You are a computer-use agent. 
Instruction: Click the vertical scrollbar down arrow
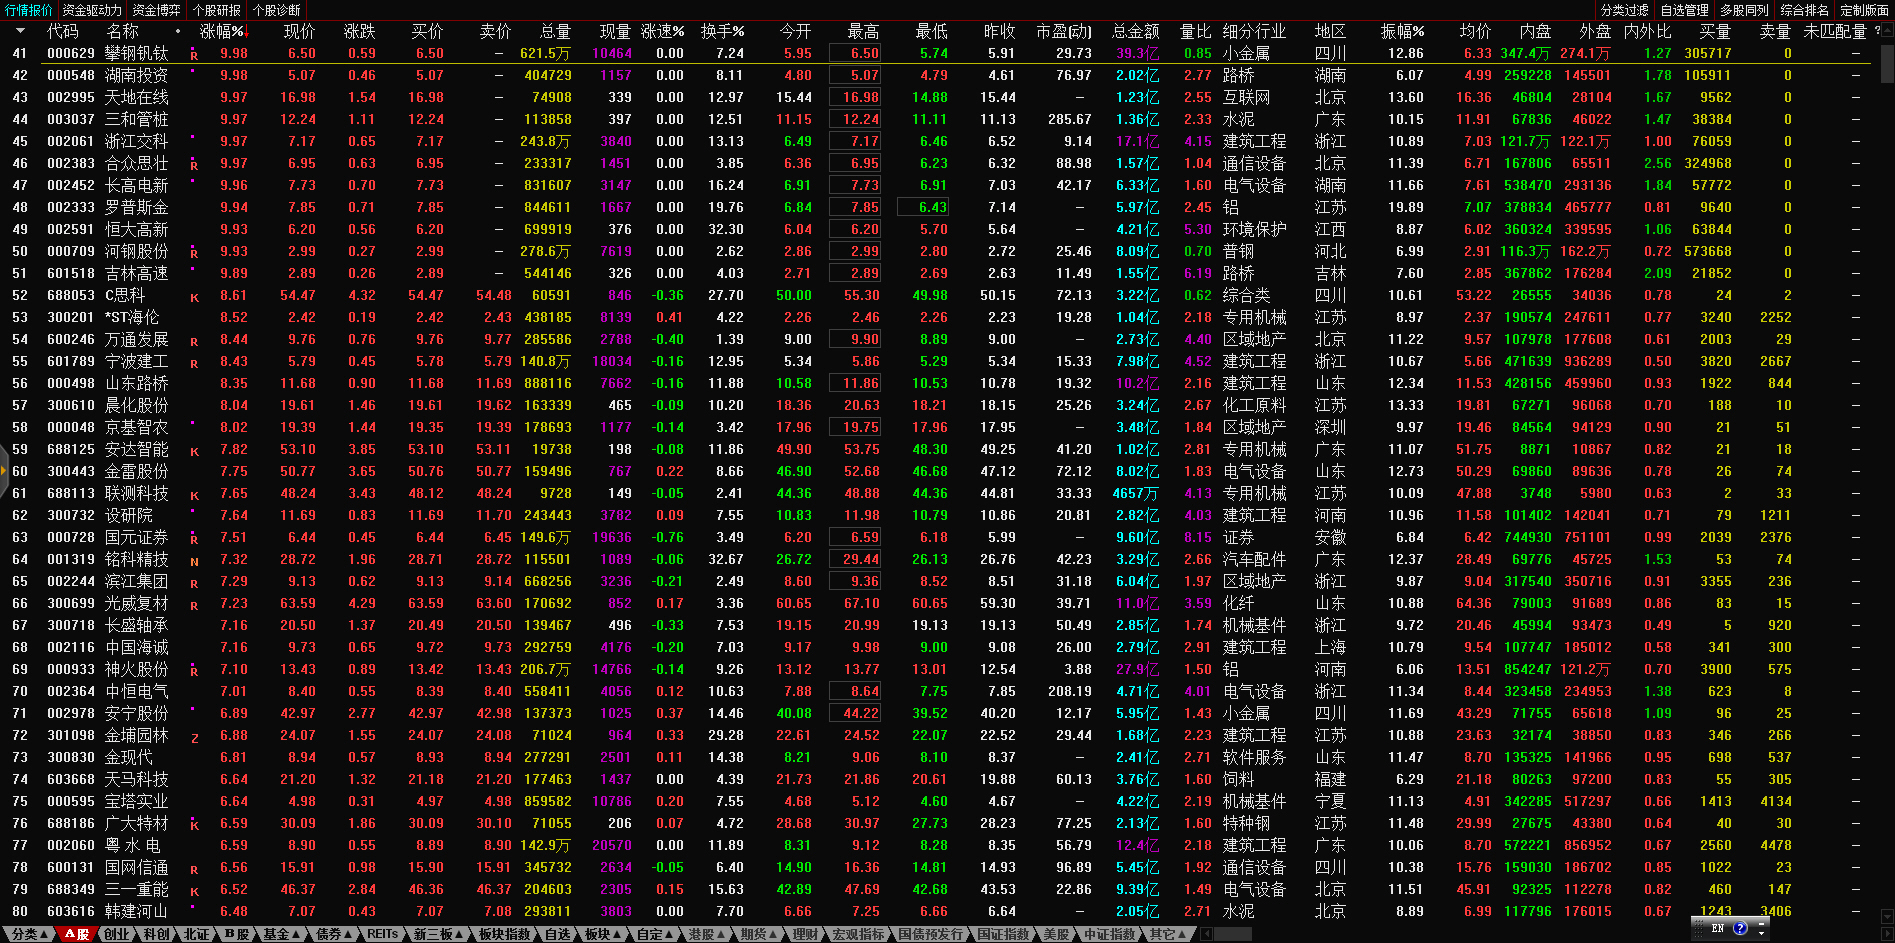[1887, 915]
